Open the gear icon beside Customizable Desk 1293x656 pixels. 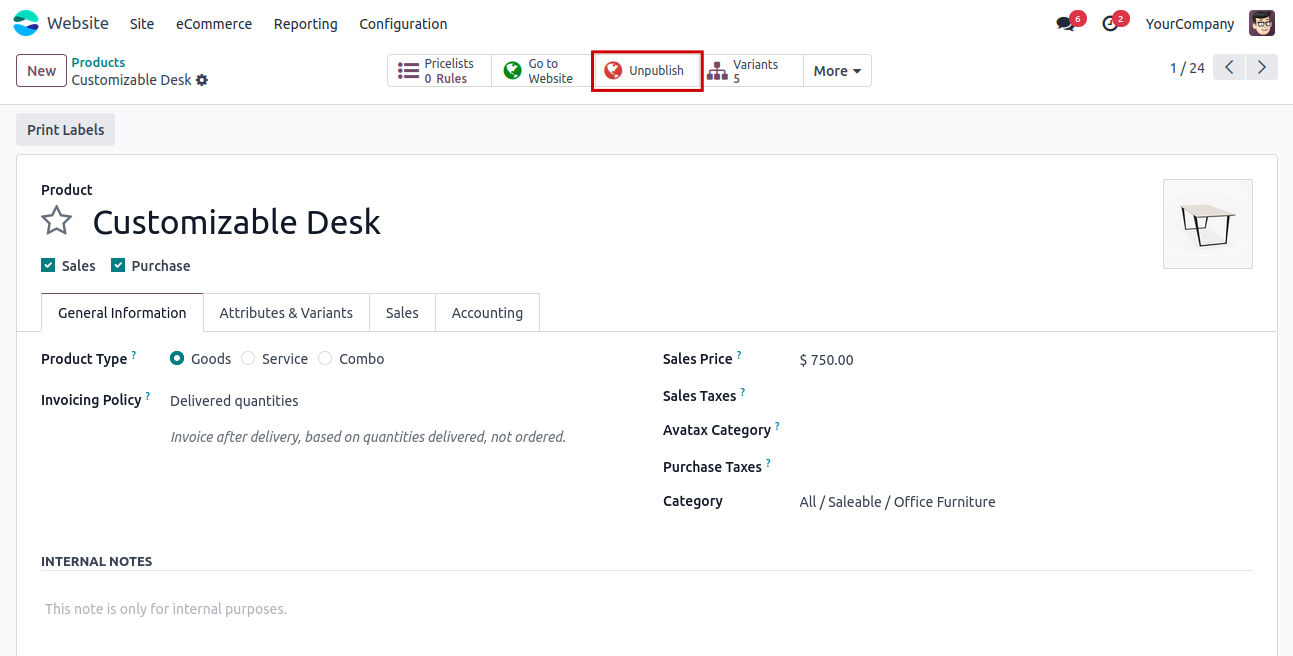click(202, 80)
